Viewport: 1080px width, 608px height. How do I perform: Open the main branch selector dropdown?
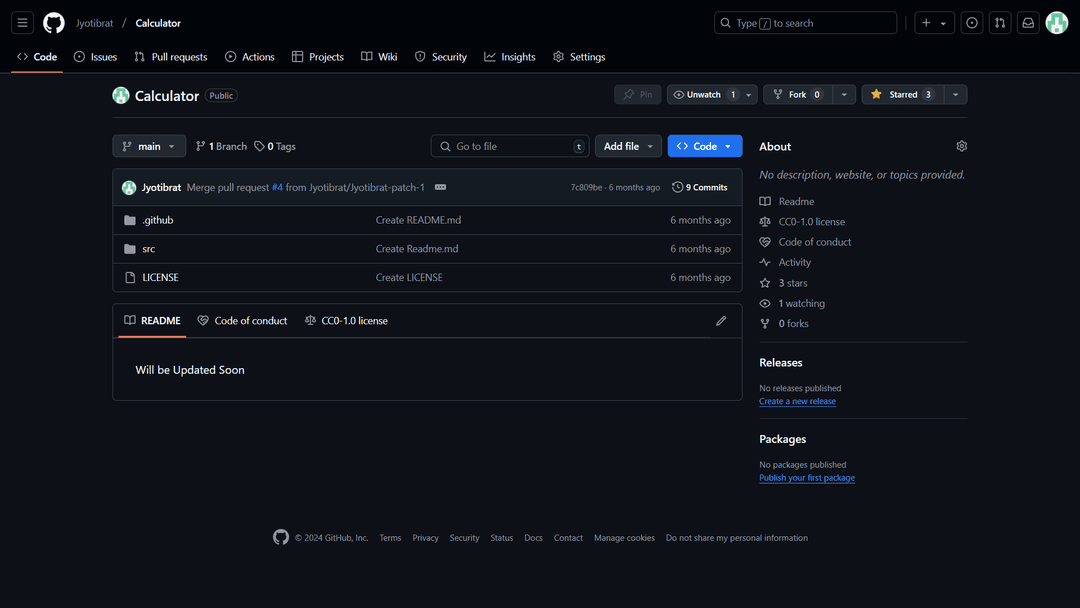149,146
